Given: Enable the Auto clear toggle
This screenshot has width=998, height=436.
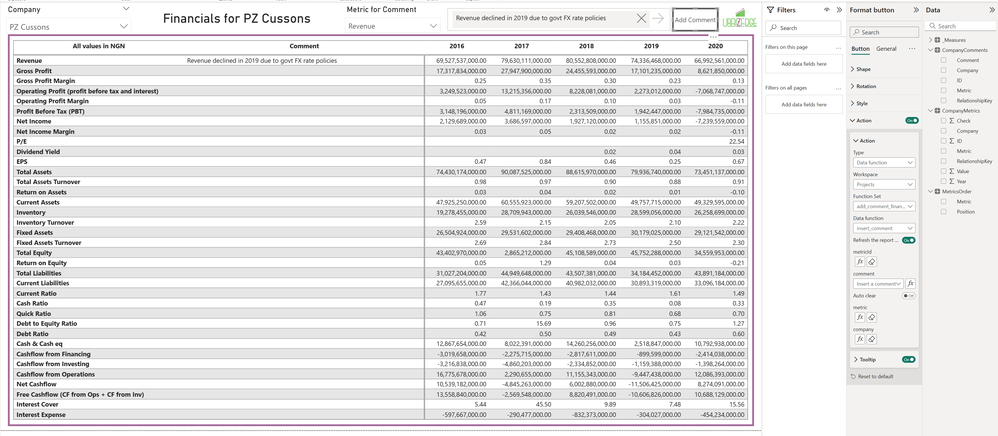Looking at the screenshot, I should coord(909,296).
